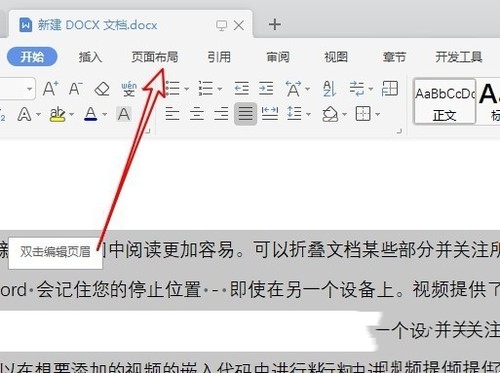Align text right

[x=221, y=114]
